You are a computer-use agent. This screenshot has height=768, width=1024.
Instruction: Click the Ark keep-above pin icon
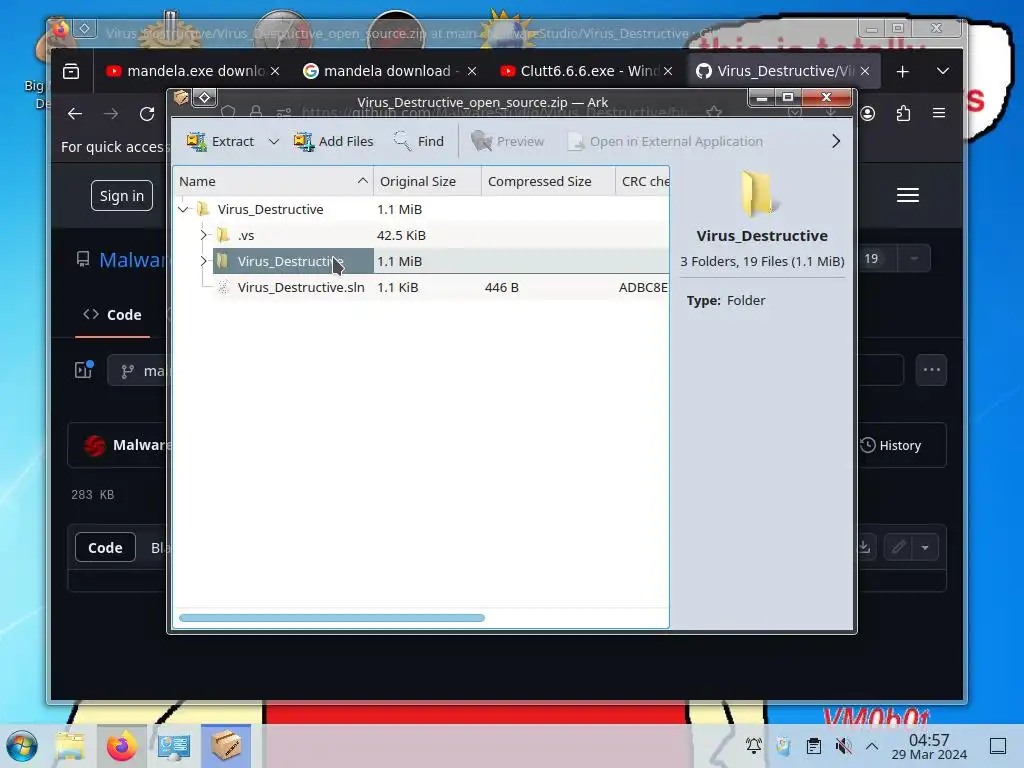(x=204, y=98)
